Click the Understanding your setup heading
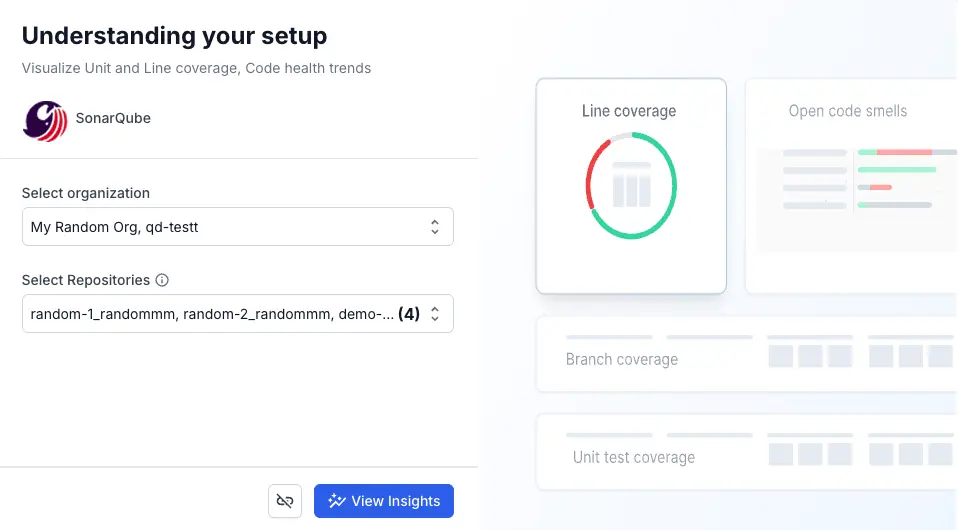 174,35
